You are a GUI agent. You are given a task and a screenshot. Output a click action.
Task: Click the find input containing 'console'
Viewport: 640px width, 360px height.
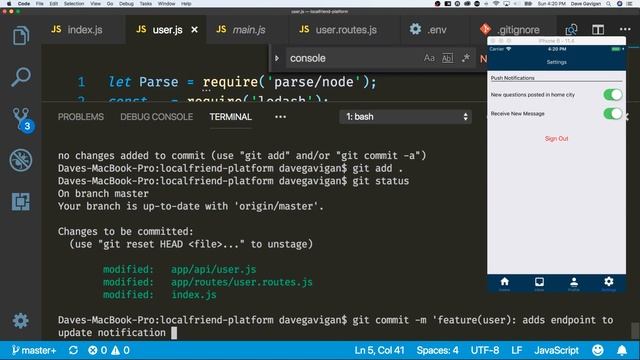click(x=353, y=58)
